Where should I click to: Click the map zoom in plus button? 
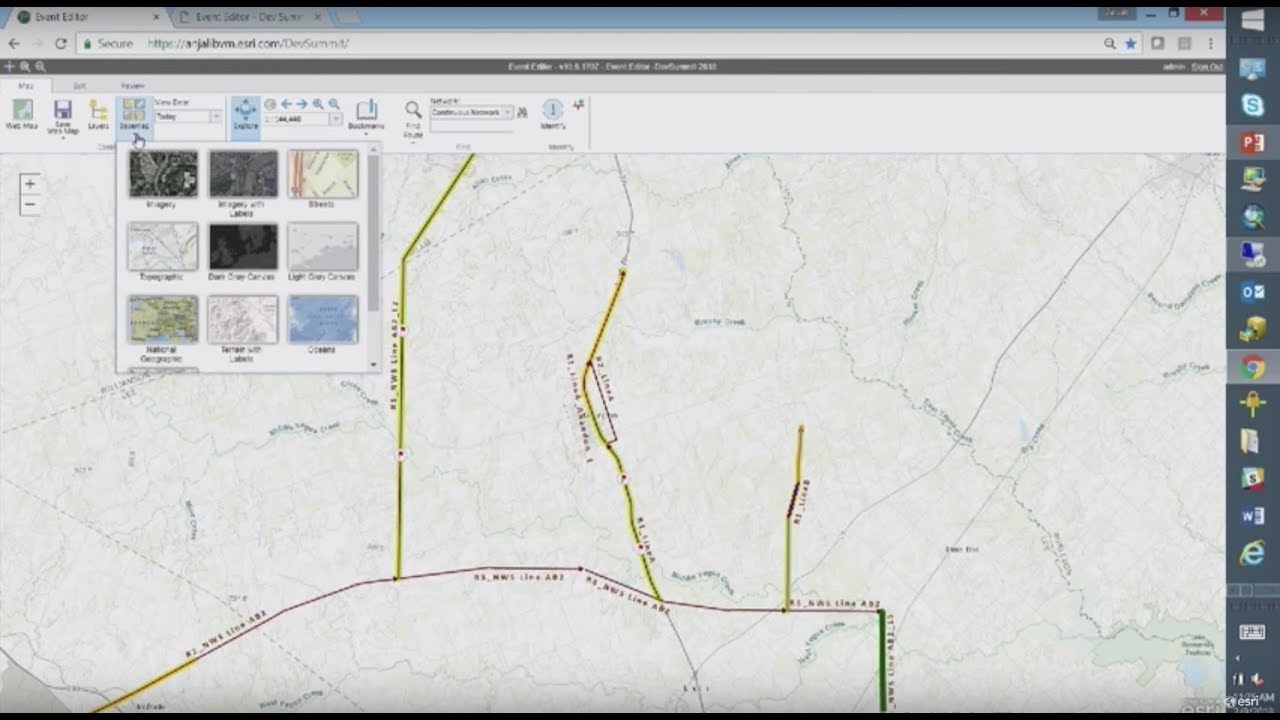tap(29, 184)
